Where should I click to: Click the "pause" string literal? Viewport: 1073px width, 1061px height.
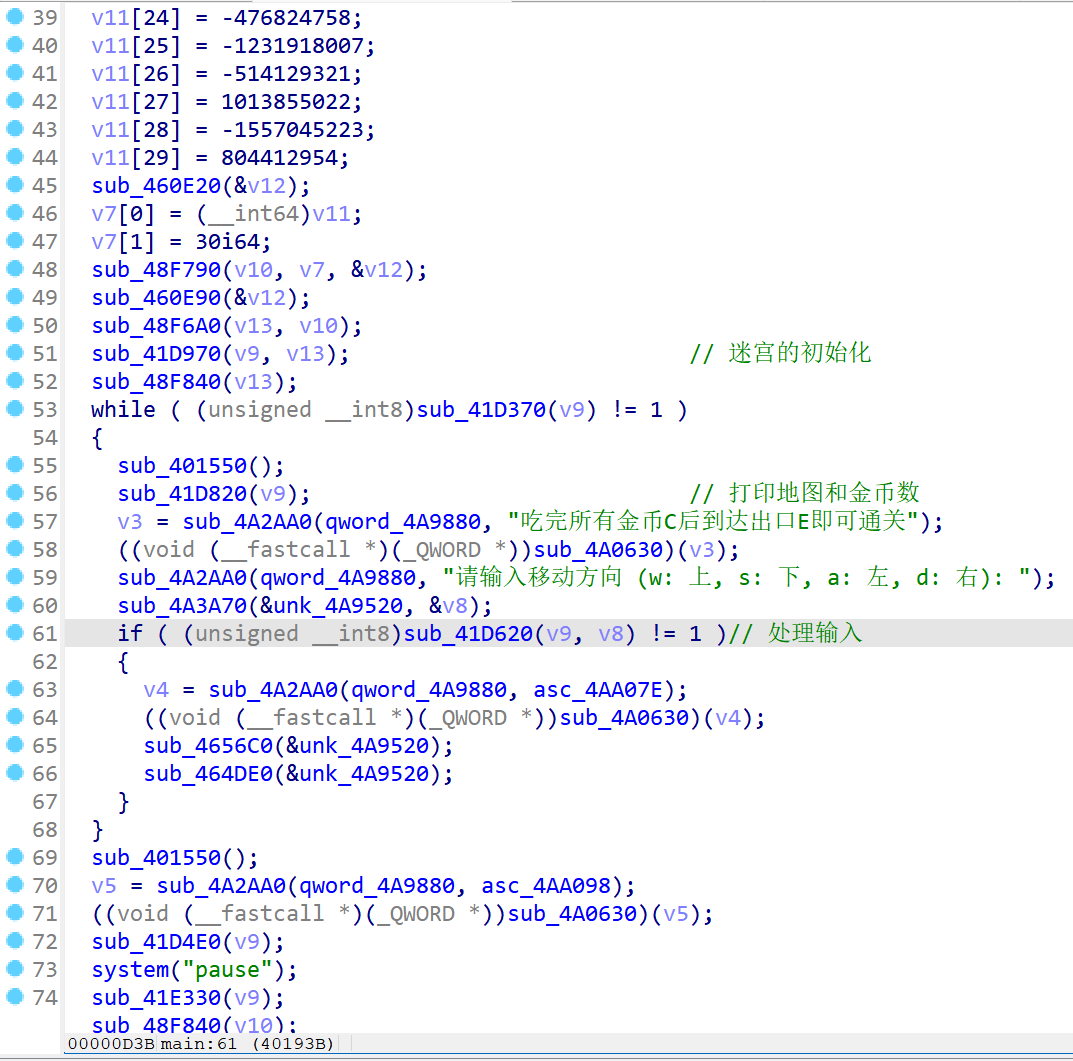pos(230,969)
